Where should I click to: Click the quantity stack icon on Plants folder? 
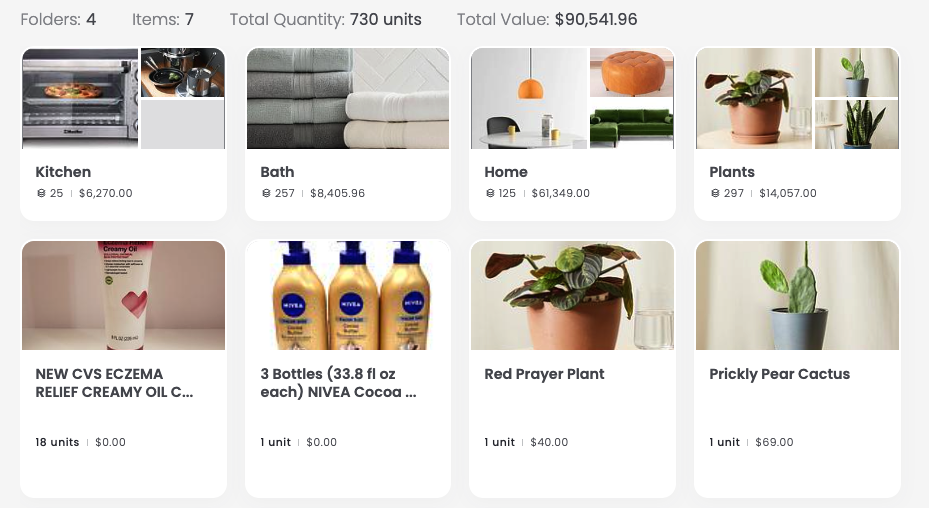pyautogui.click(x=713, y=193)
